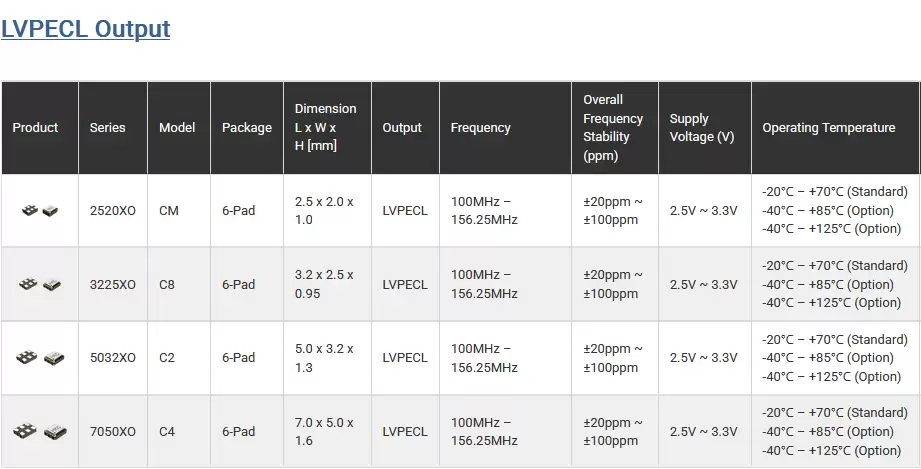921x469 pixels.
Task: Click the Overall Frequency Stability header
Action: [613, 128]
